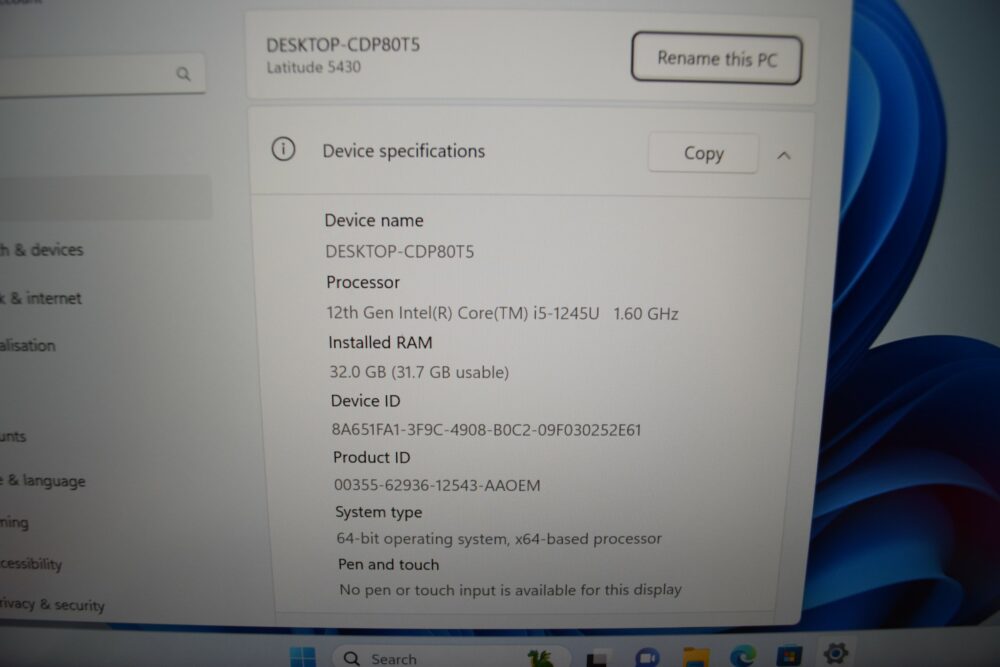1000x667 pixels.
Task: Click the Settings gear taskbar icon
Action: click(835, 653)
